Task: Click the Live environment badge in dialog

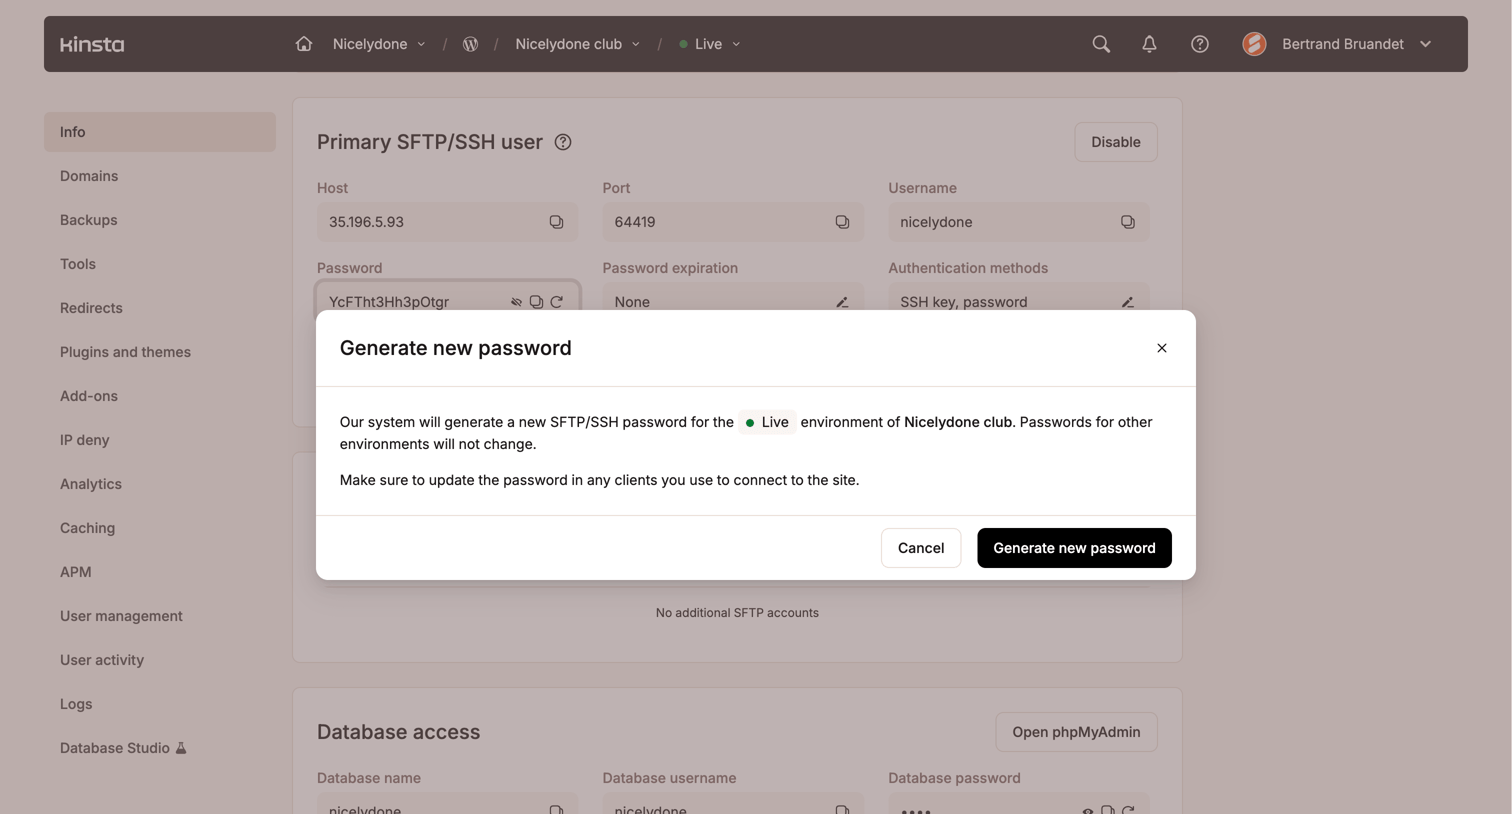Action: [x=767, y=422]
